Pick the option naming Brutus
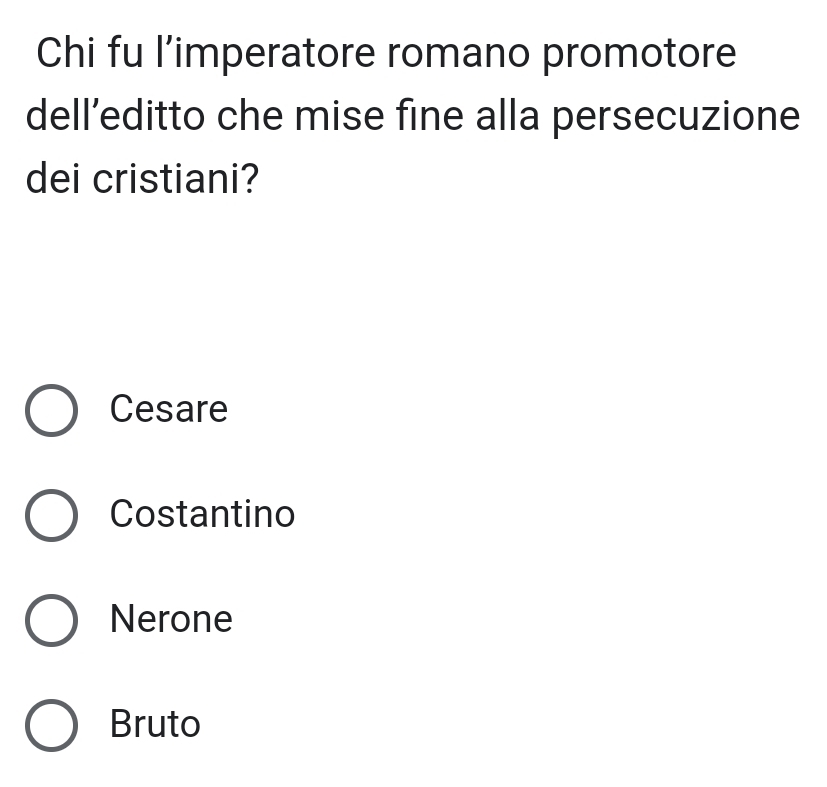This screenshot has width=827, height=787. point(51,724)
